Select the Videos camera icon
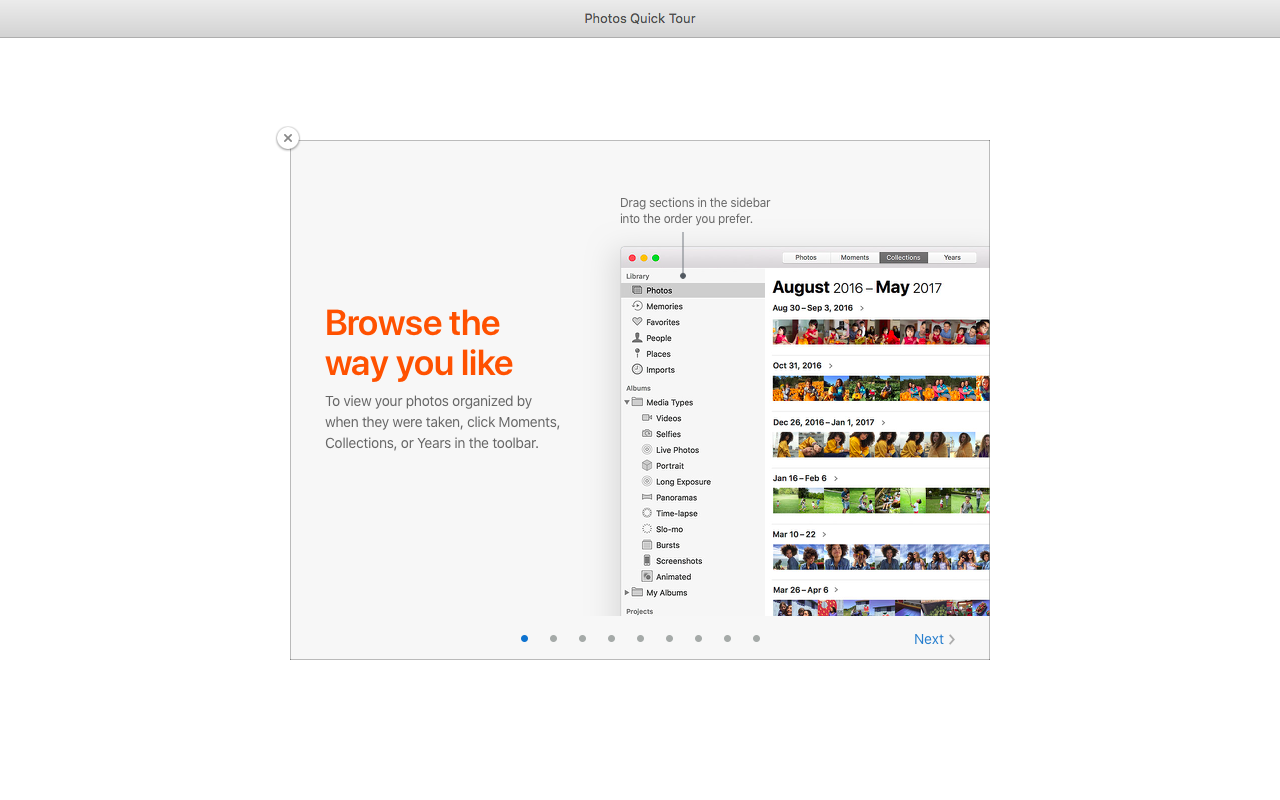This screenshot has height=800, width=1280. (647, 418)
